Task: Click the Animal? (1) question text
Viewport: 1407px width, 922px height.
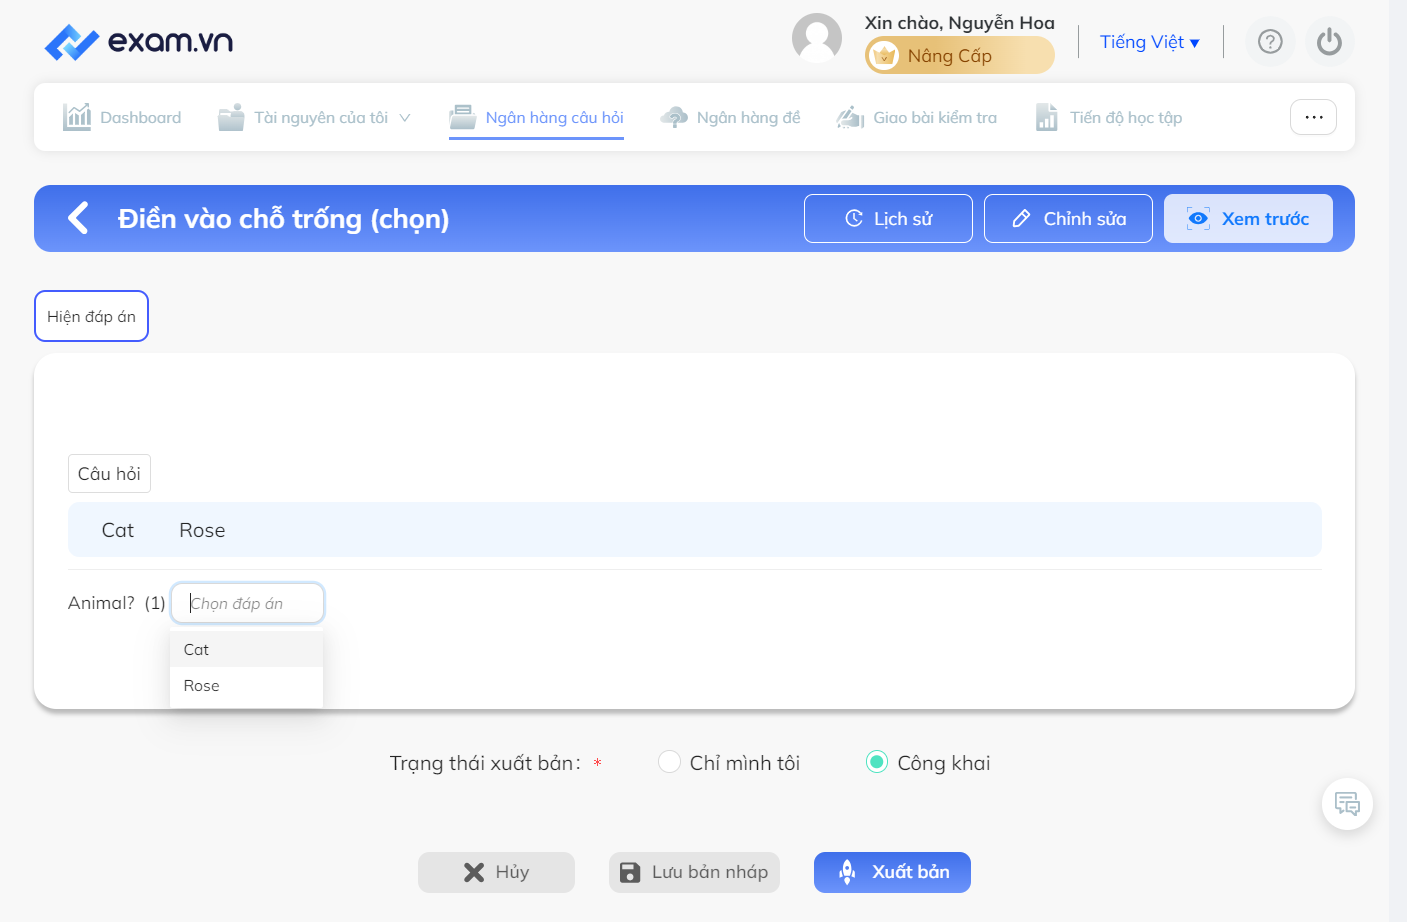Action: tap(116, 603)
